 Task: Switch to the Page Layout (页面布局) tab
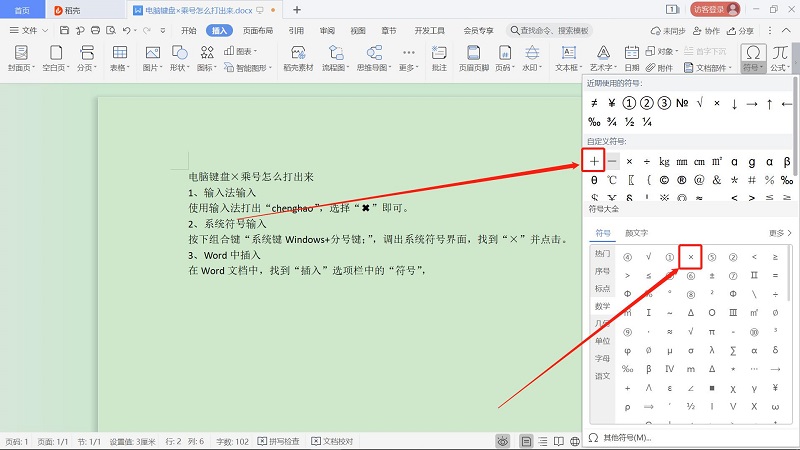click(258, 30)
